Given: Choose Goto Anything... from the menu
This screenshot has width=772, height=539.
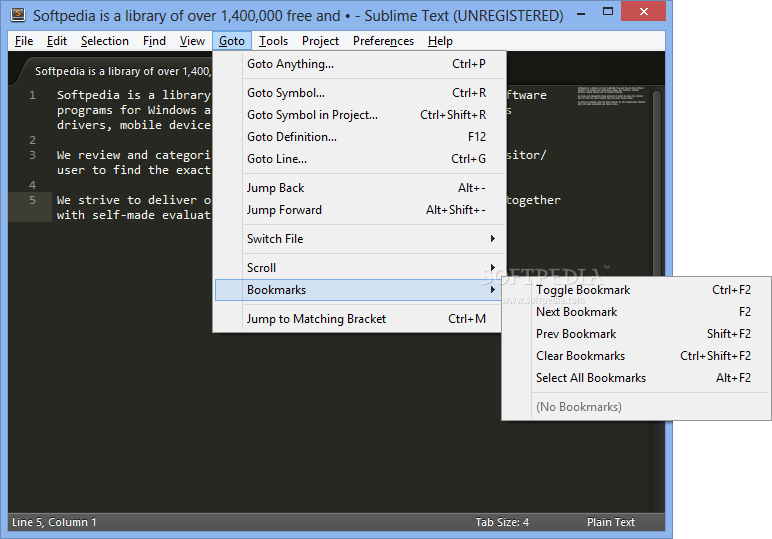Looking at the screenshot, I should (x=359, y=64).
